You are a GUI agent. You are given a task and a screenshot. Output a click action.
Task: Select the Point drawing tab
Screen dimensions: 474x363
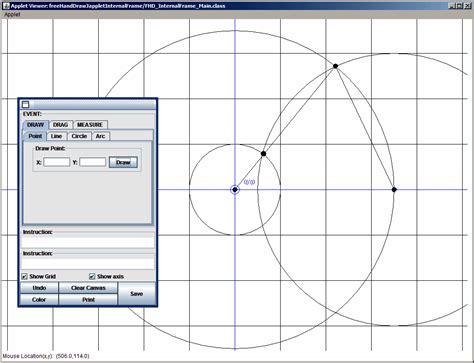pyautogui.click(x=35, y=136)
